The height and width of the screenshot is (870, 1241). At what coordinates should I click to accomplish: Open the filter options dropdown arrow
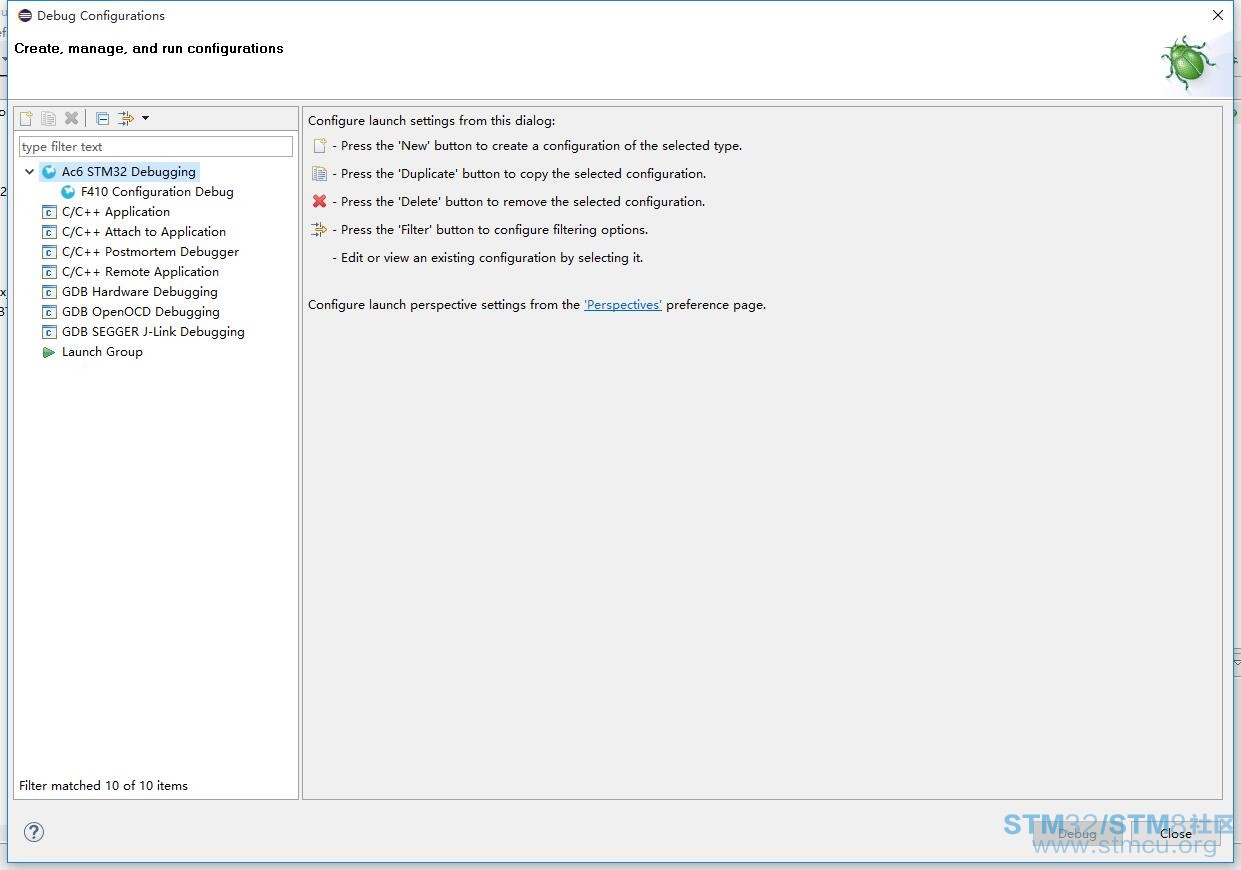pos(145,119)
